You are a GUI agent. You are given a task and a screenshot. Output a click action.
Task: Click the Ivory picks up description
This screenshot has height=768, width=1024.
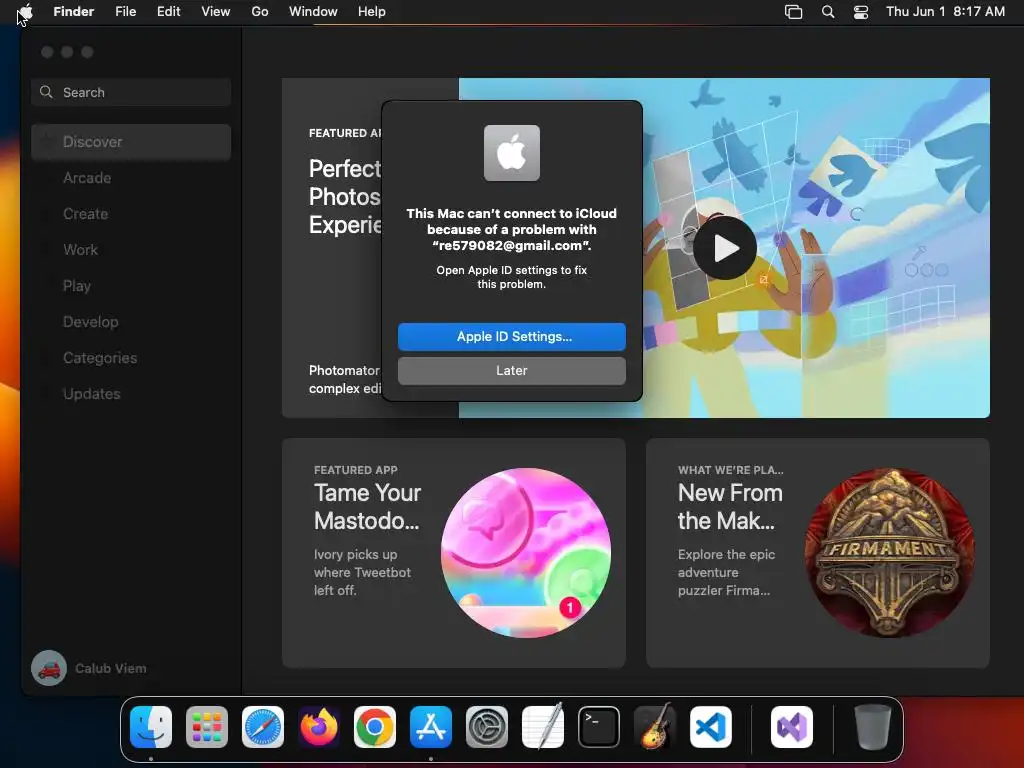pyautogui.click(x=362, y=572)
